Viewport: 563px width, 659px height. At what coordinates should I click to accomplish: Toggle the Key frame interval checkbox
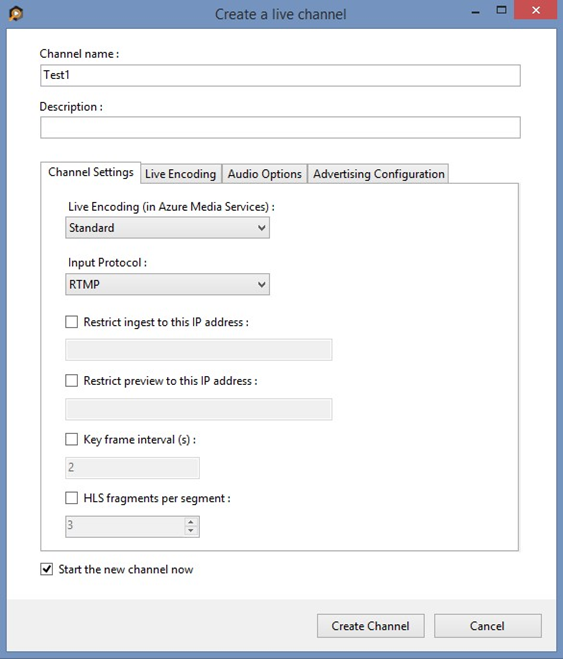point(71,440)
